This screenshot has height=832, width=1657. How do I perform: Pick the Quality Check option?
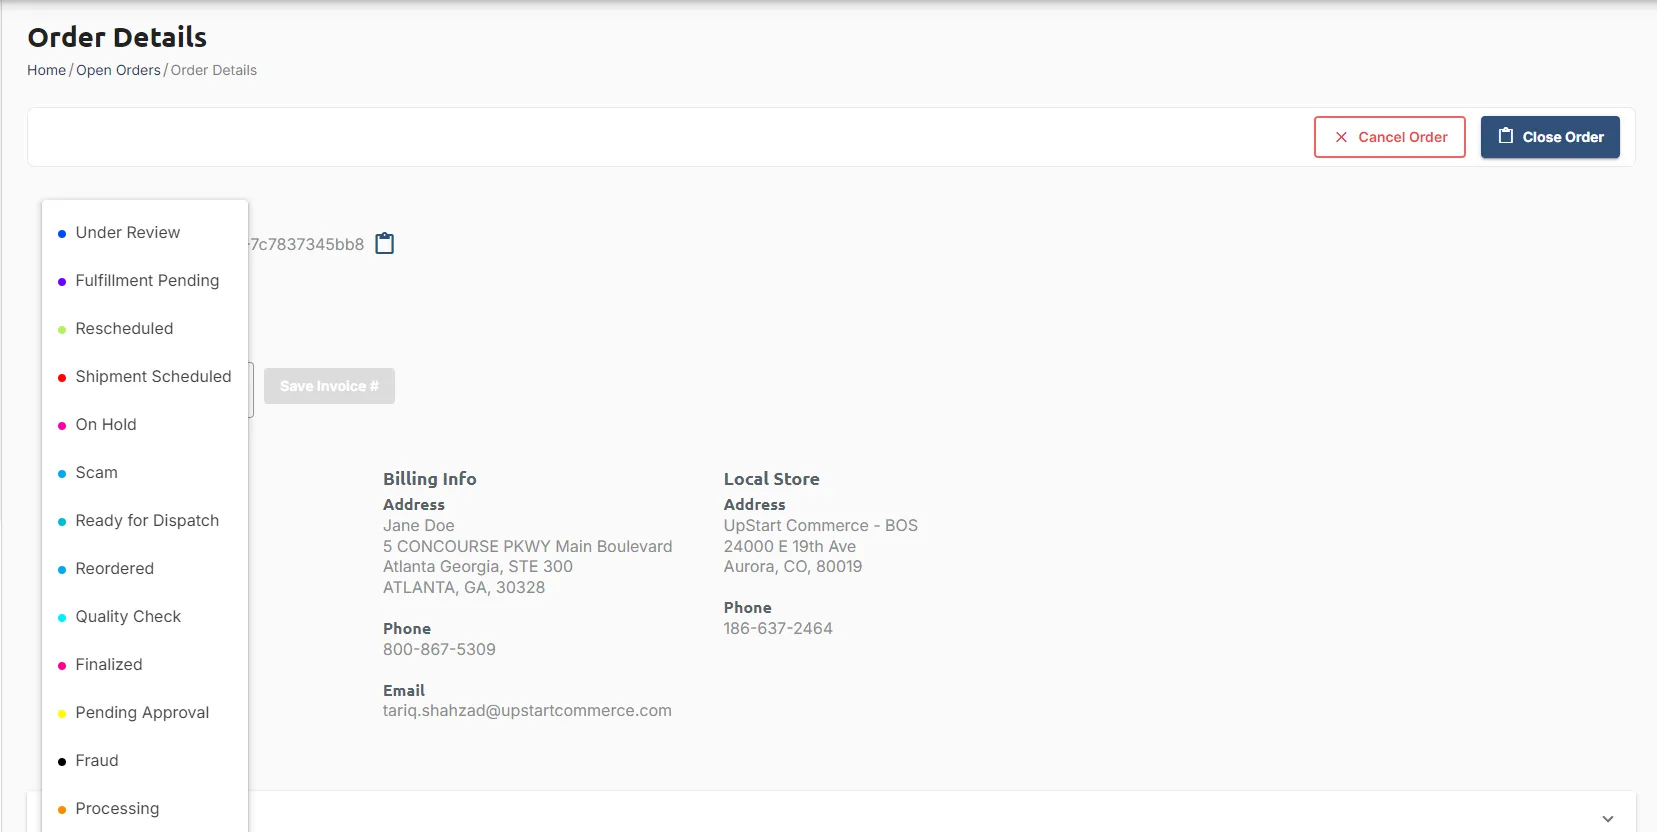pyautogui.click(x=145, y=617)
